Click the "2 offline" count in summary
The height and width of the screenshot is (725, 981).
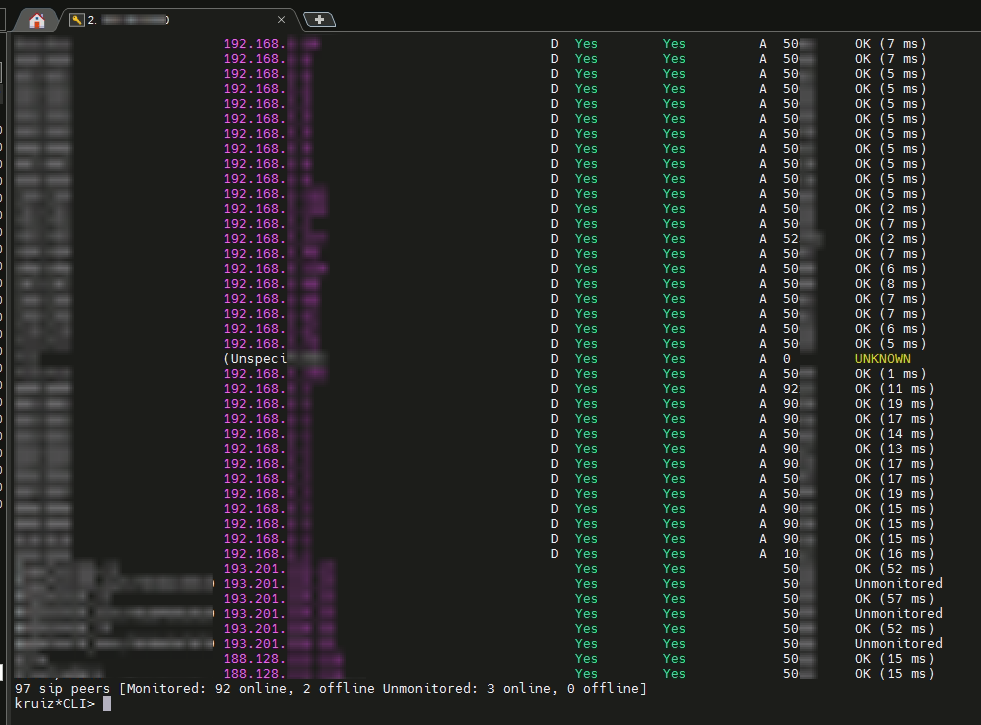pyautogui.click(x=338, y=689)
